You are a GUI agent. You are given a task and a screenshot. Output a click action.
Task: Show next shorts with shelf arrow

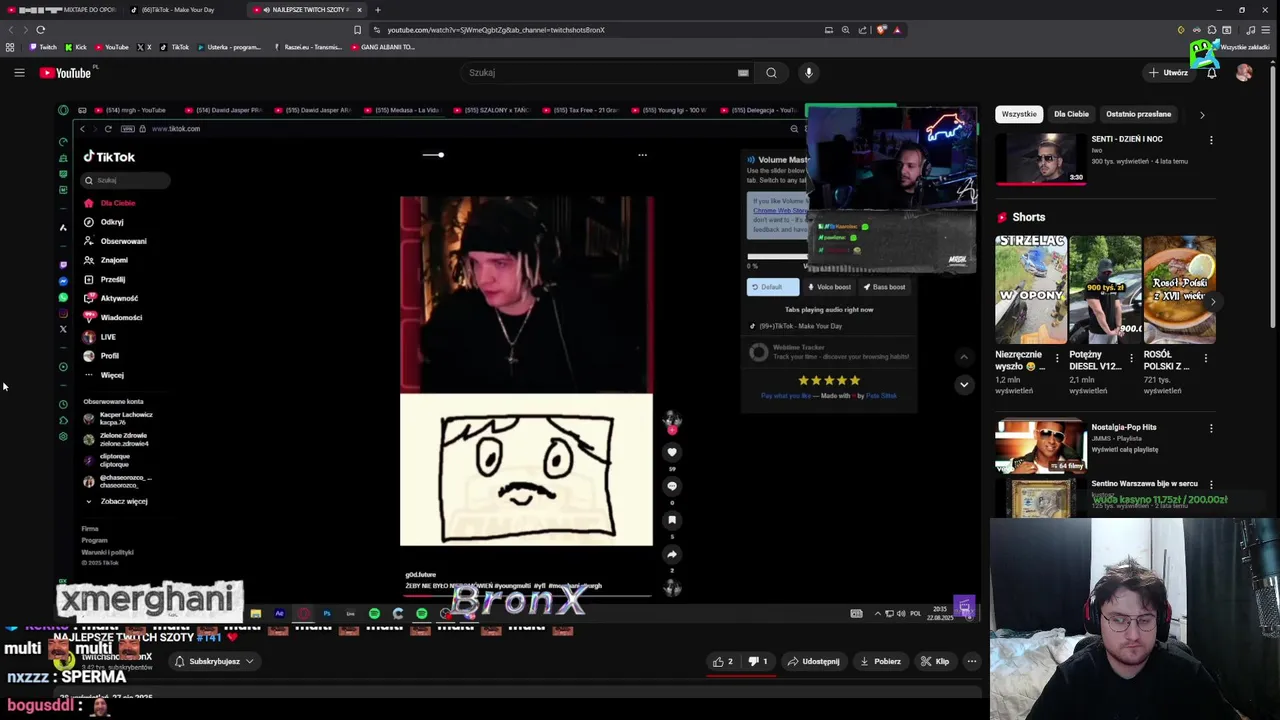point(1212,301)
